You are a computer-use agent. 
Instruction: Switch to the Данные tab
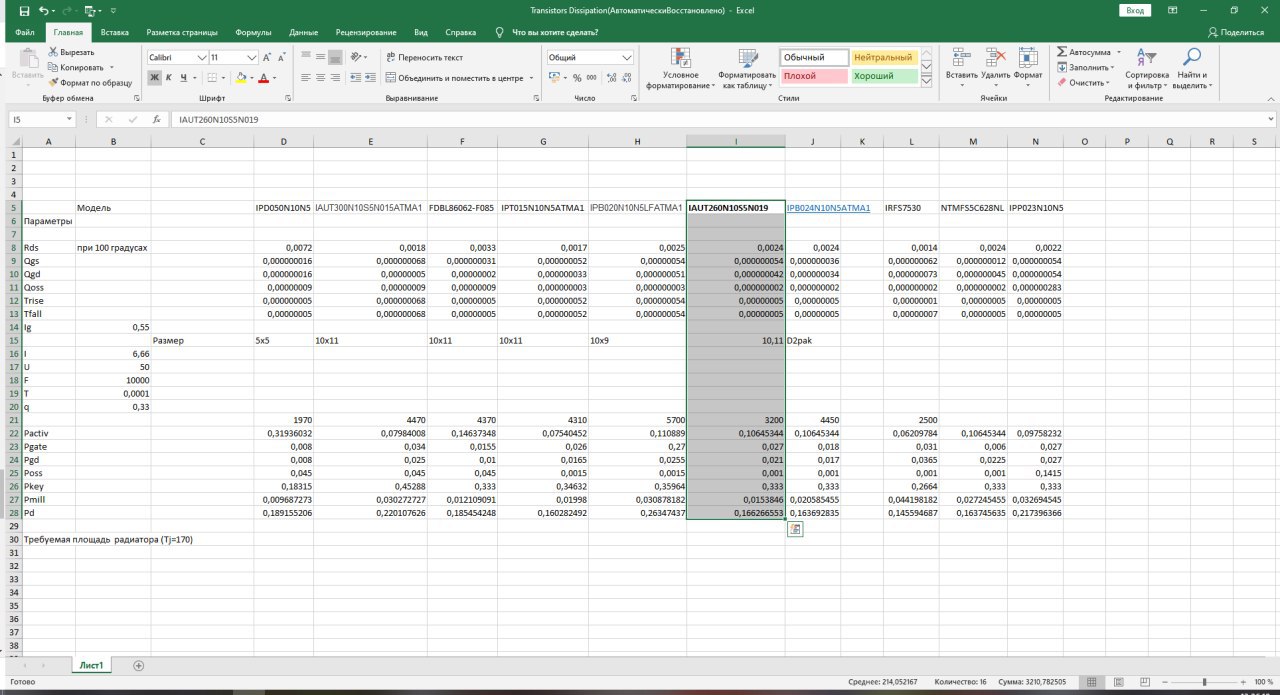(303, 32)
